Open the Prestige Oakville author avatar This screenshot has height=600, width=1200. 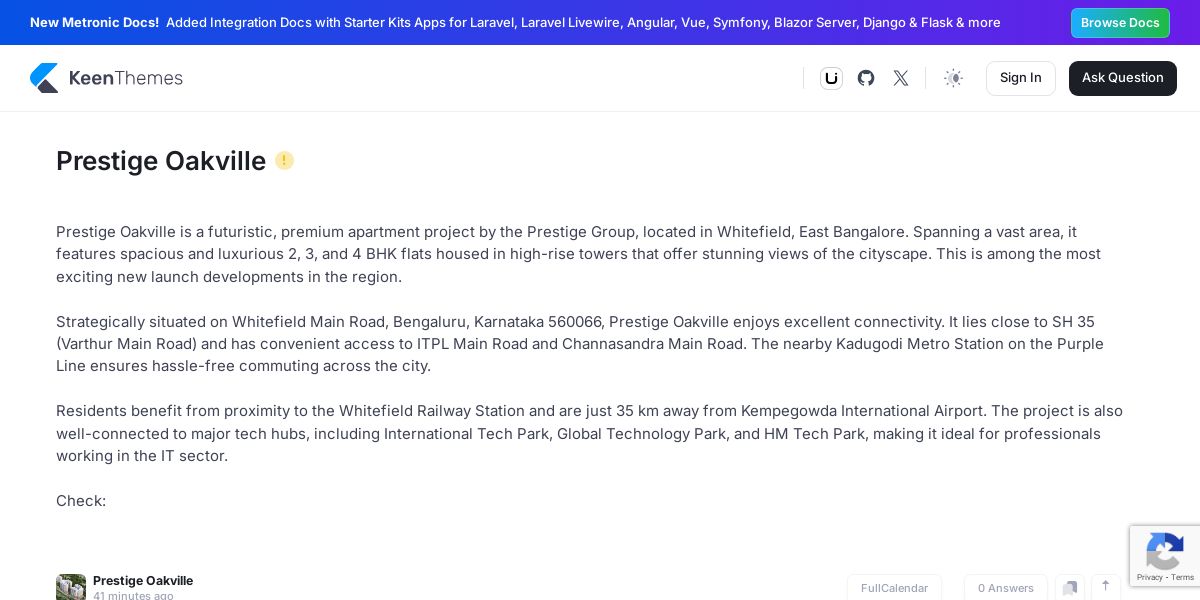point(71,587)
